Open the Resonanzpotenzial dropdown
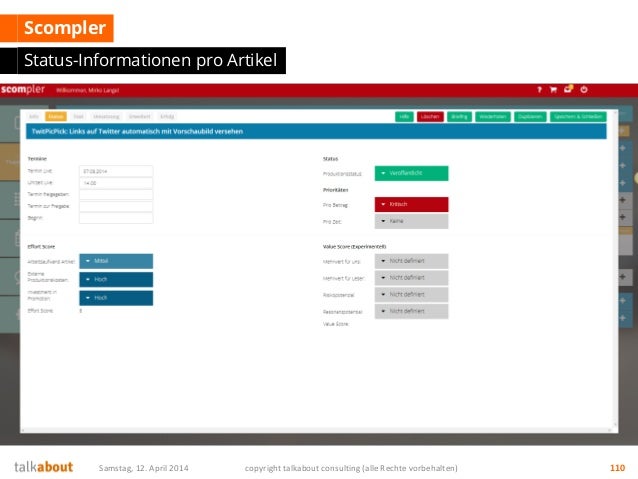 411,311
